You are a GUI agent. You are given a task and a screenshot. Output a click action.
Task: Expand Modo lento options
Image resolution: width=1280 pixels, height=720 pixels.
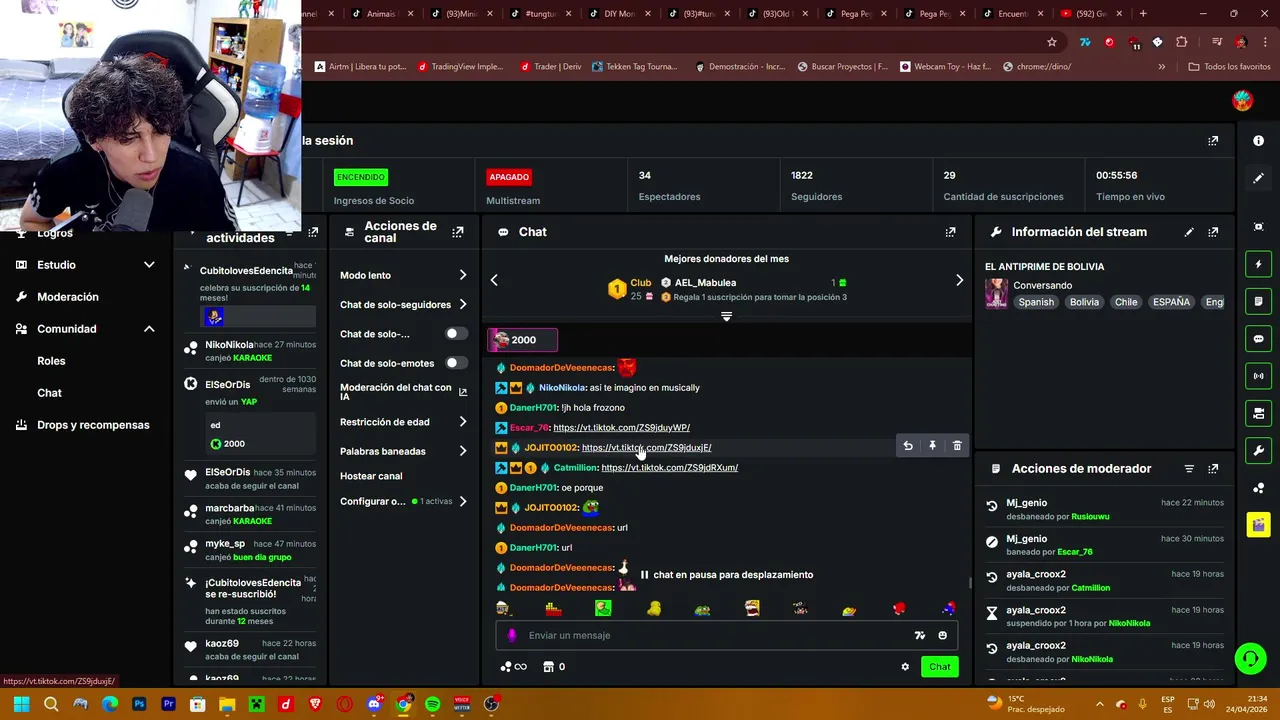[x=462, y=275]
